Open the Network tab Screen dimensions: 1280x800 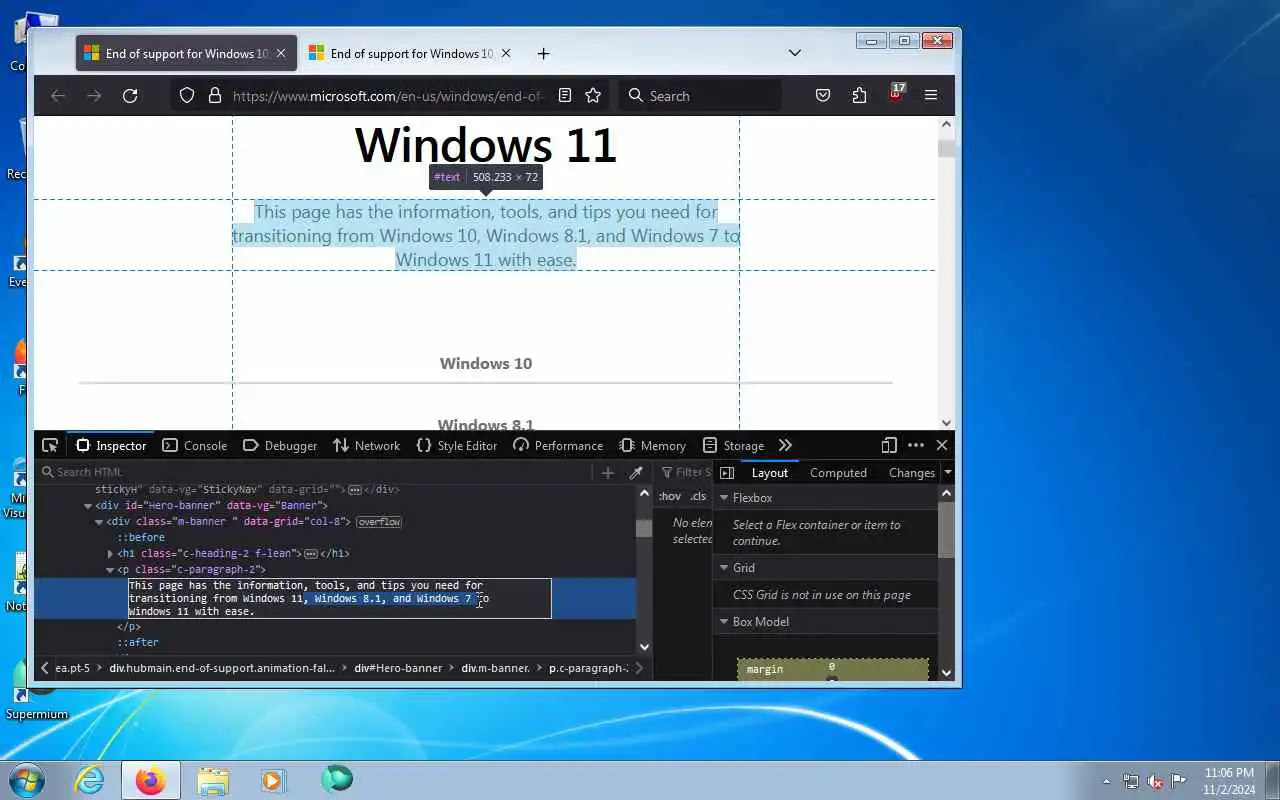367,446
